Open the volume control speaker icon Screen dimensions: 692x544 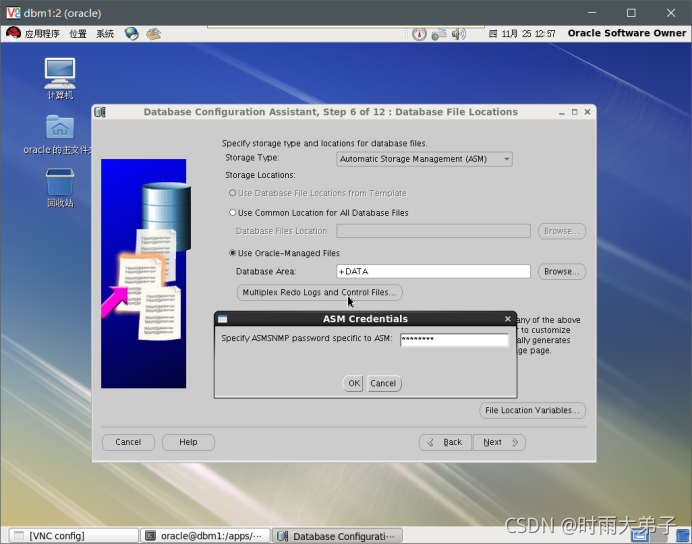pyautogui.click(x=459, y=34)
